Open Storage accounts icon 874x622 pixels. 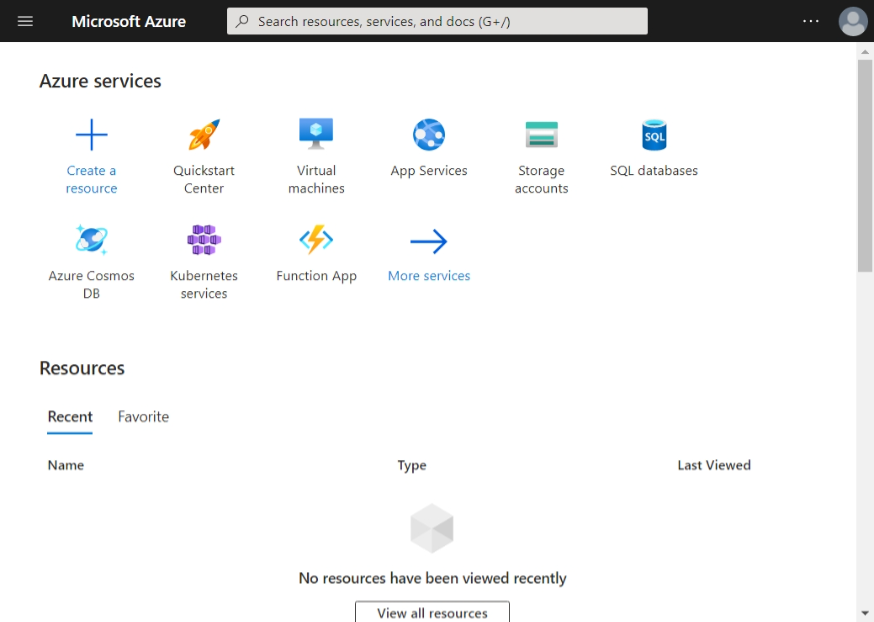pyautogui.click(x=541, y=134)
